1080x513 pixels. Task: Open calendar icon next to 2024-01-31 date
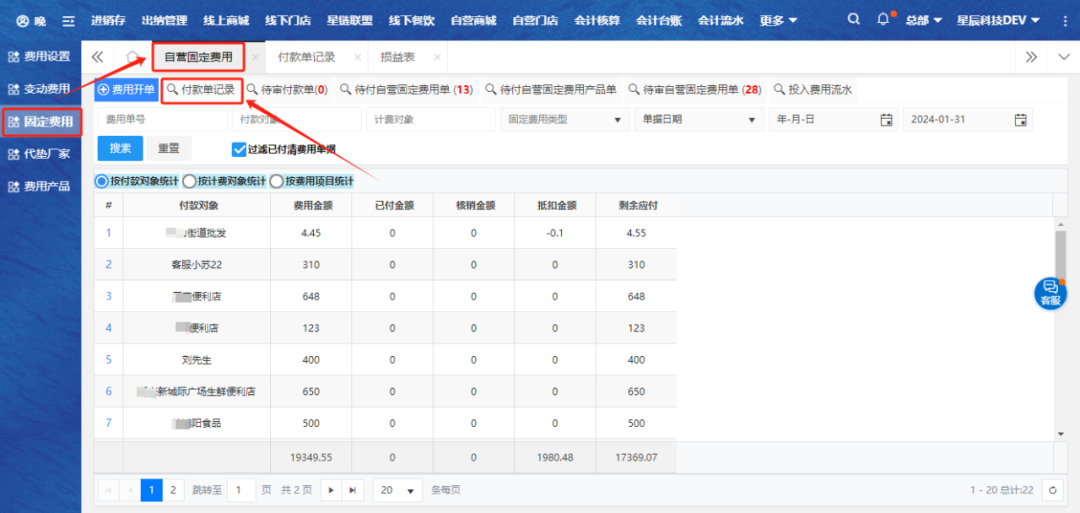click(x=1020, y=120)
